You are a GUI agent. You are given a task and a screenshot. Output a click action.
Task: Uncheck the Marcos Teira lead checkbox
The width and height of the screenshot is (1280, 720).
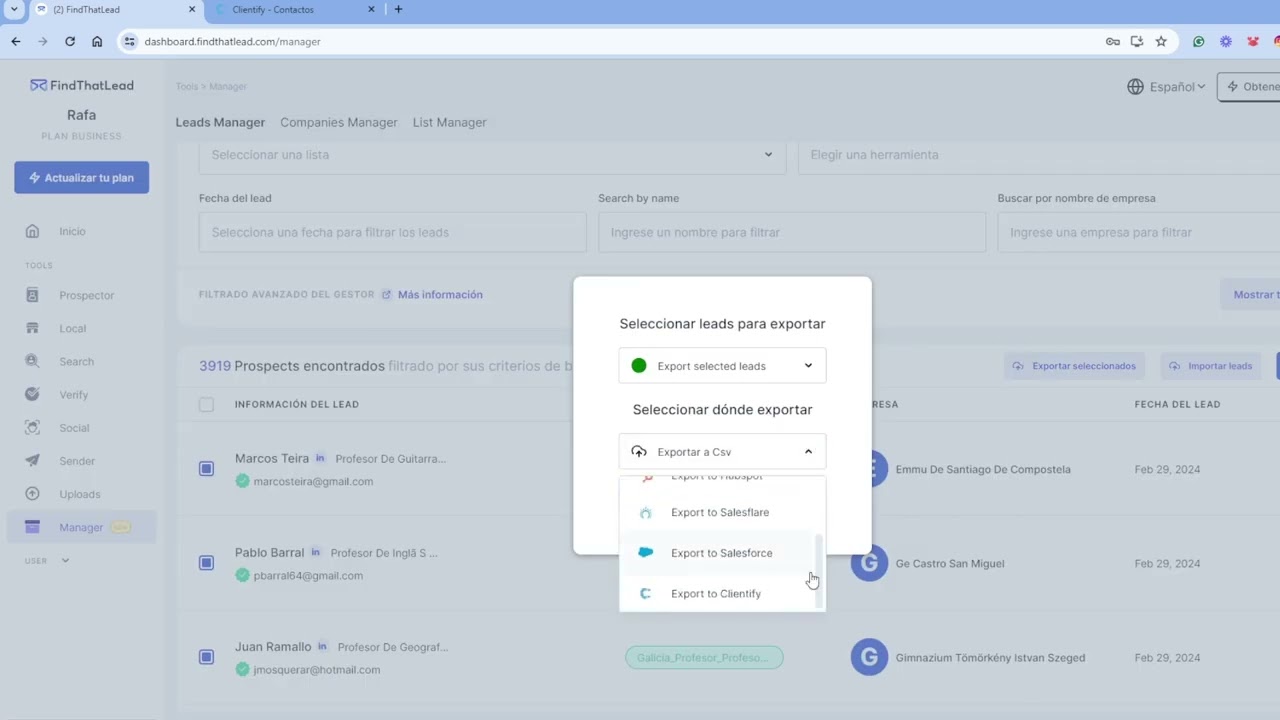(x=206, y=469)
